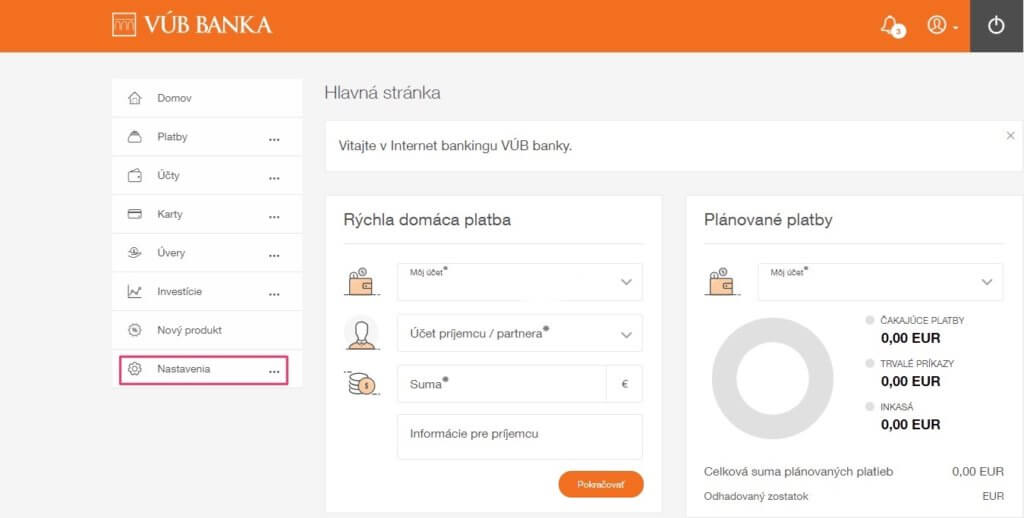Open Môj účet dropdown in Rýchla platba
The width and height of the screenshot is (1024, 518).
(520, 282)
